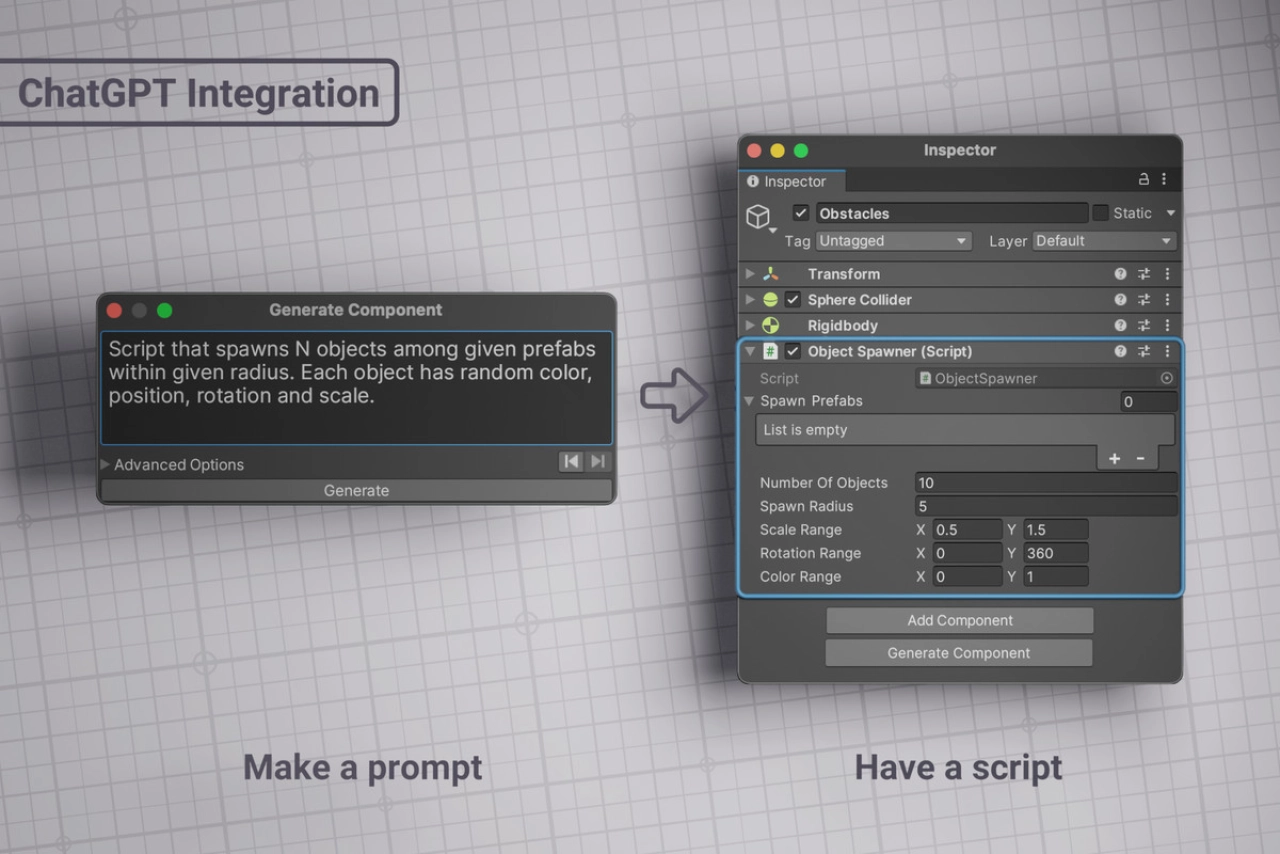Open presets for Transform component

click(x=1144, y=274)
